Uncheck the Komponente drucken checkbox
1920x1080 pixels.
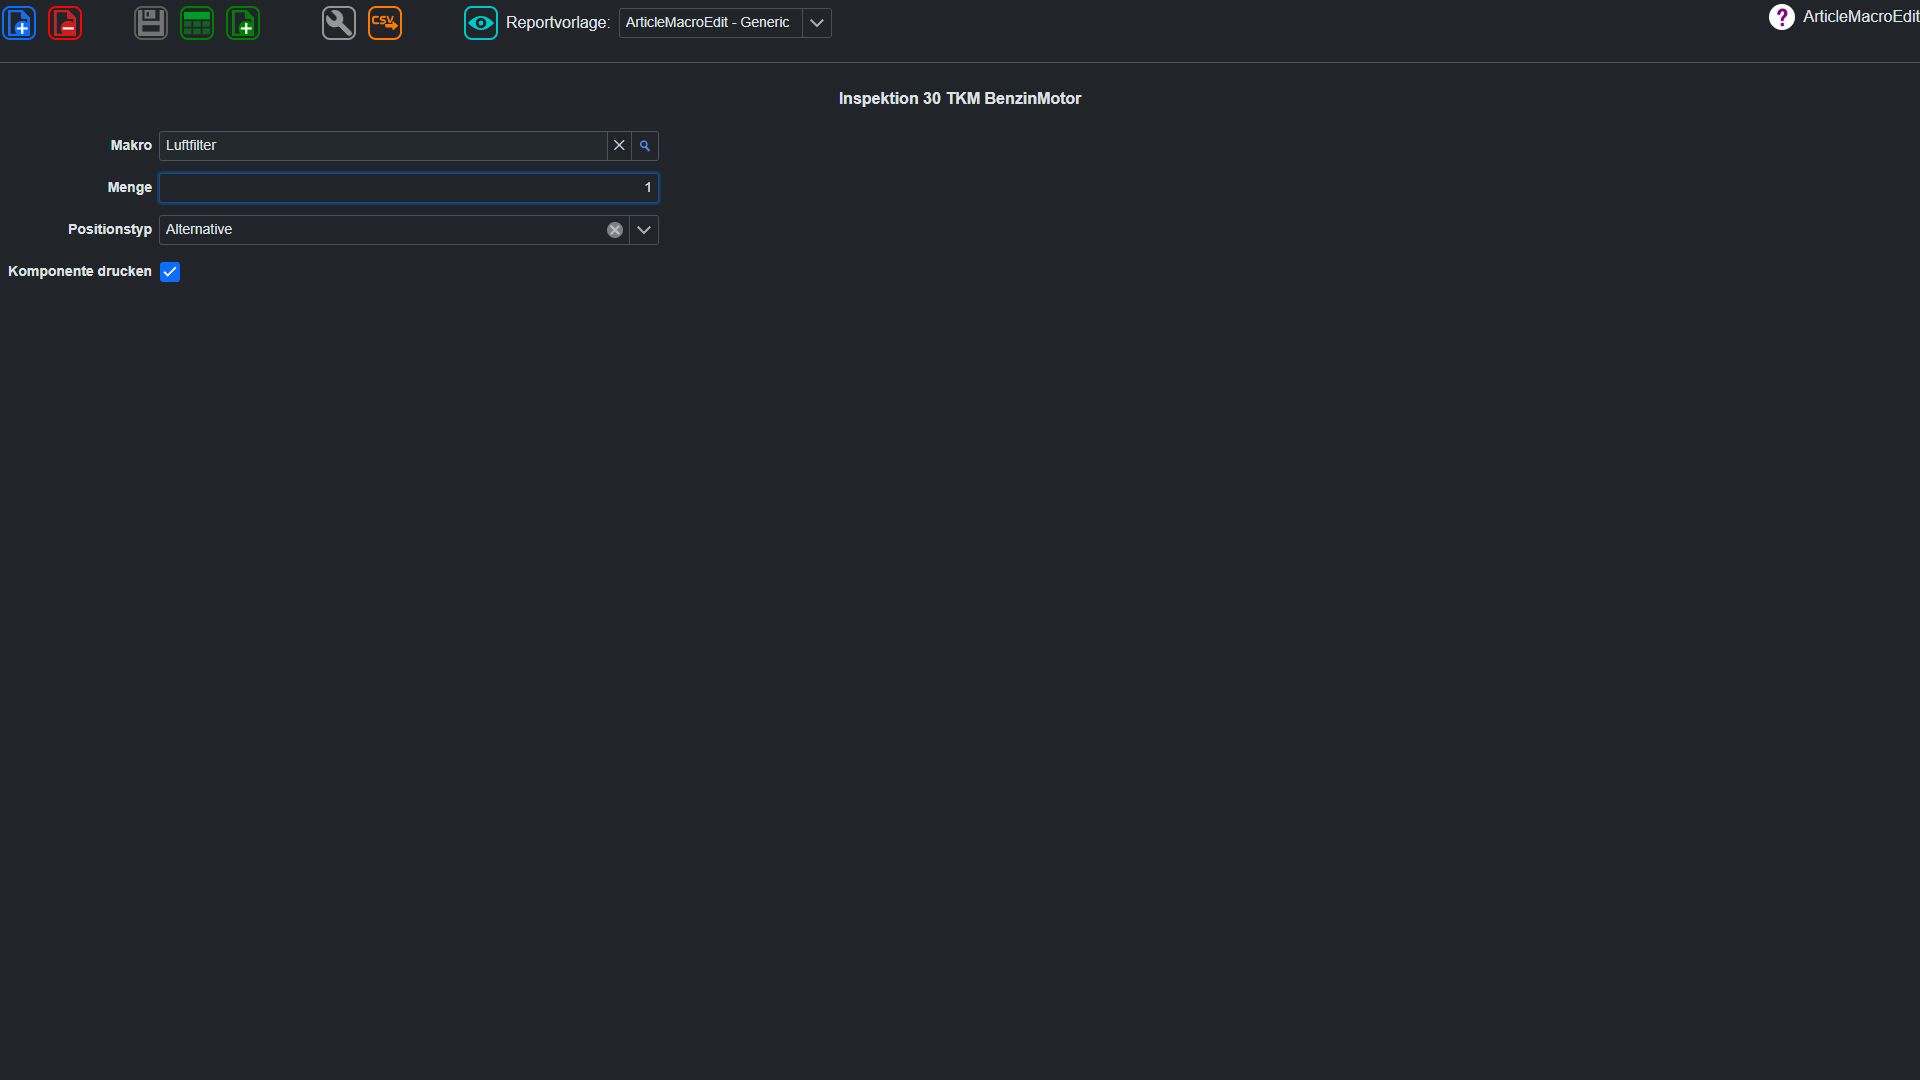tap(170, 272)
